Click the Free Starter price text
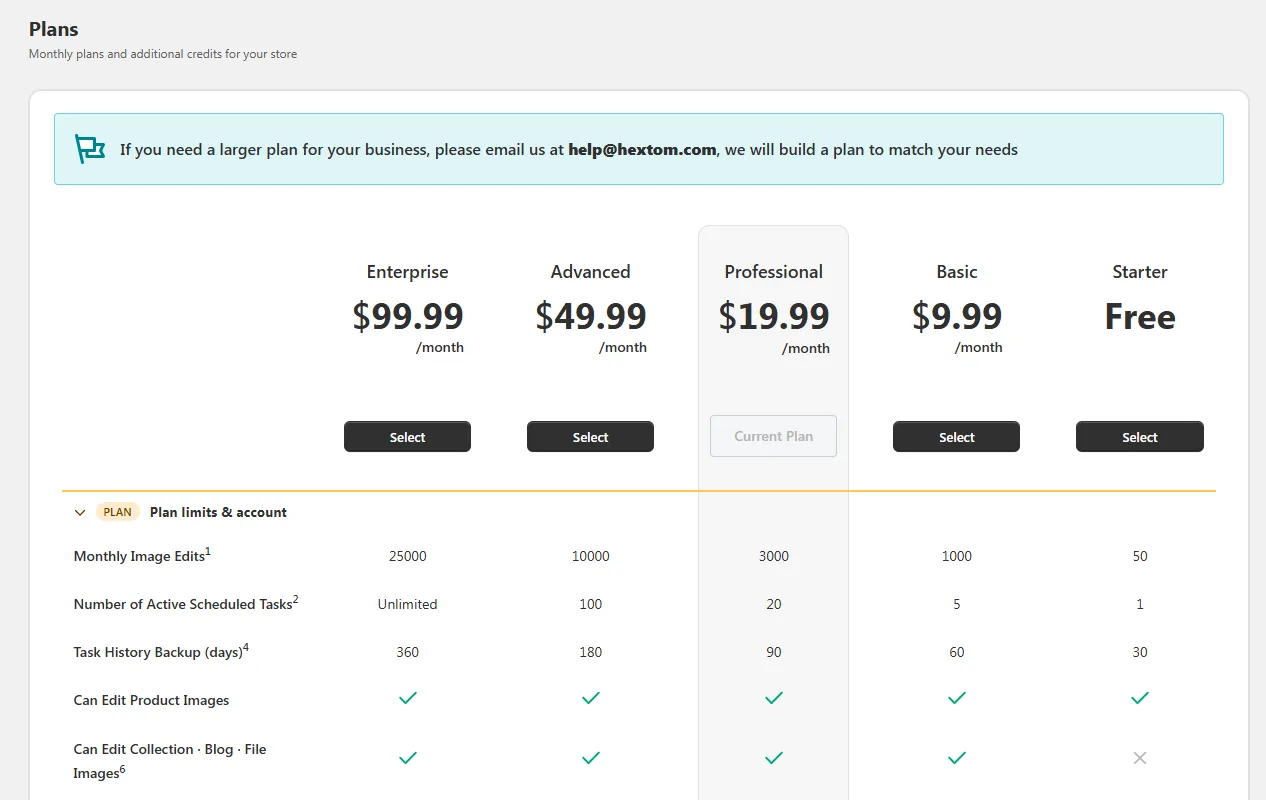 point(1140,316)
